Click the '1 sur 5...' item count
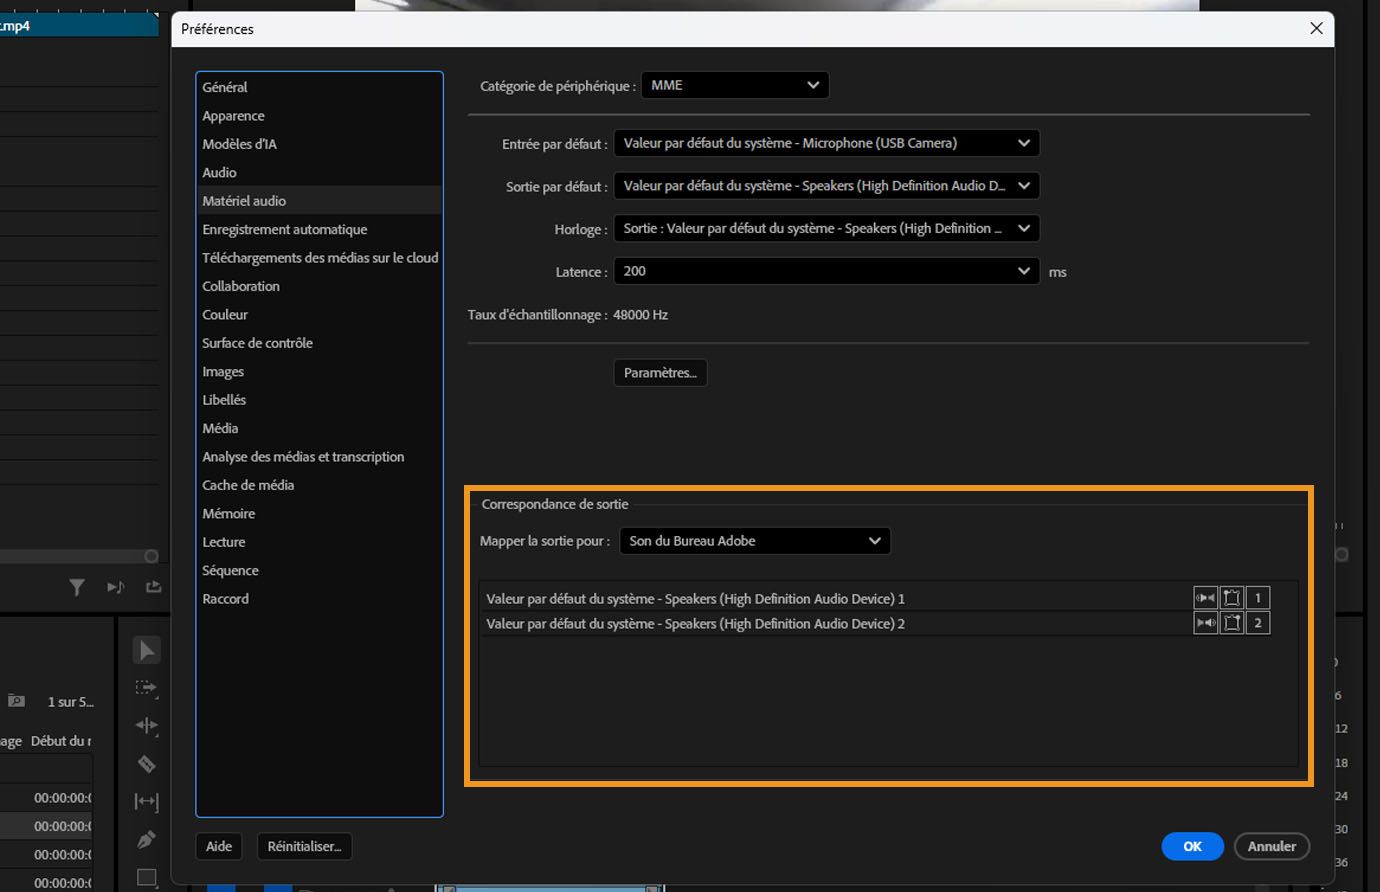Viewport: 1380px width, 892px height. (x=71, y=702)
